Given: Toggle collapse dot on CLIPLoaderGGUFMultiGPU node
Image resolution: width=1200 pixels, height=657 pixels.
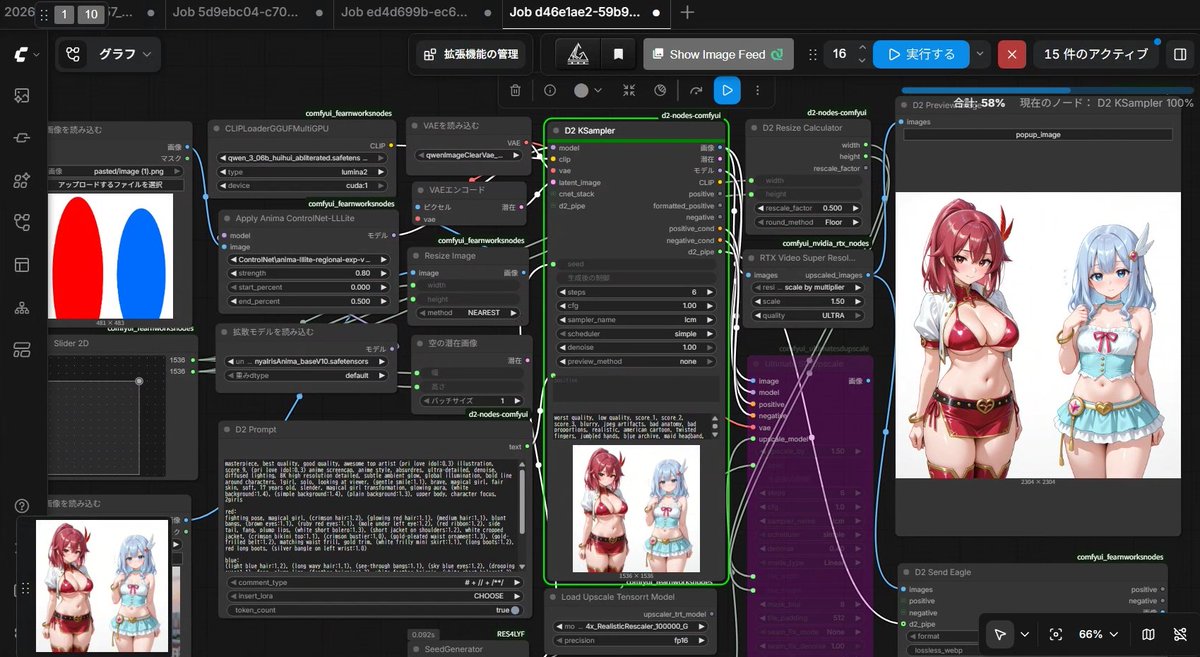Looking at the screenshot, I should pos(215,129).
